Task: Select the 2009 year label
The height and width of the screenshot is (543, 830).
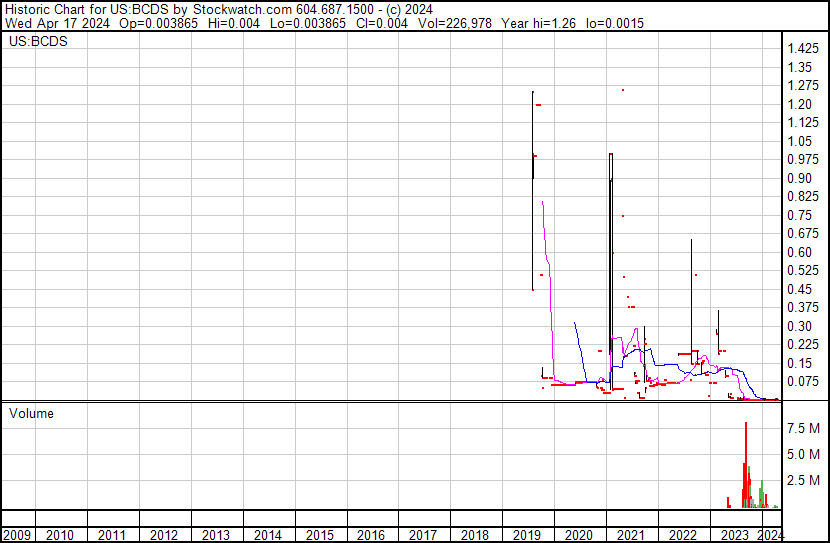Action: [x=17, y=535]
